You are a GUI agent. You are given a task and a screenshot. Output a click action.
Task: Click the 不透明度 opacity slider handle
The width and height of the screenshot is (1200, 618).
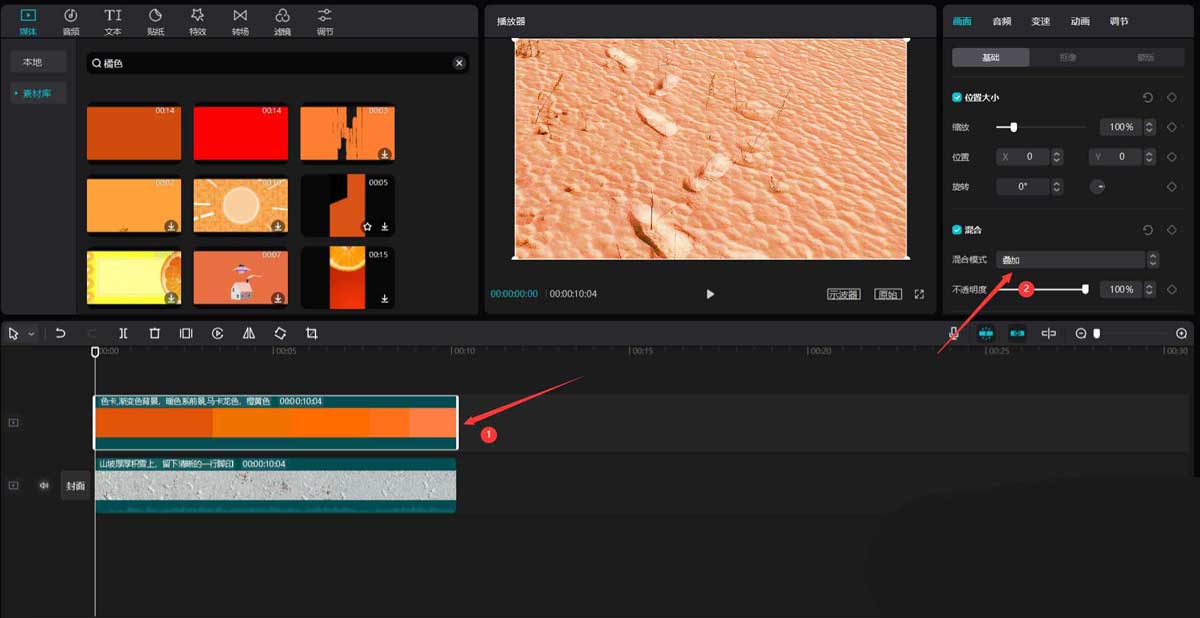[1083, 289]
